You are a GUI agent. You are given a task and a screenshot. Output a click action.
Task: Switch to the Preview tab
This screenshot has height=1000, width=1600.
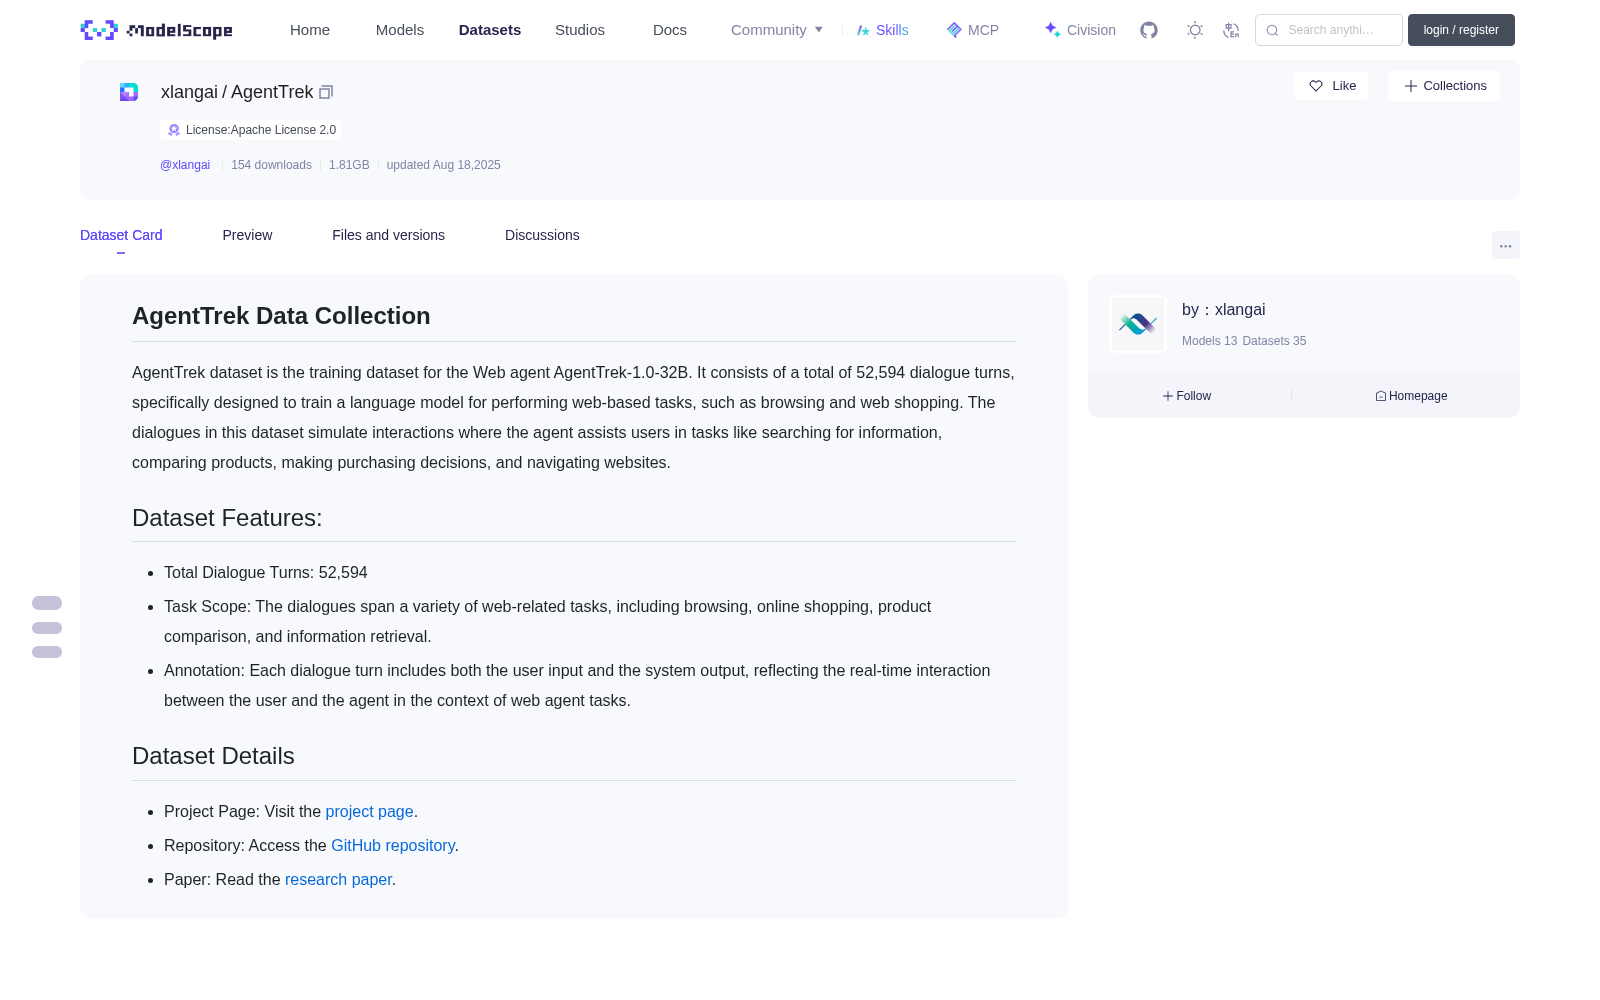[x=247, y=235]
